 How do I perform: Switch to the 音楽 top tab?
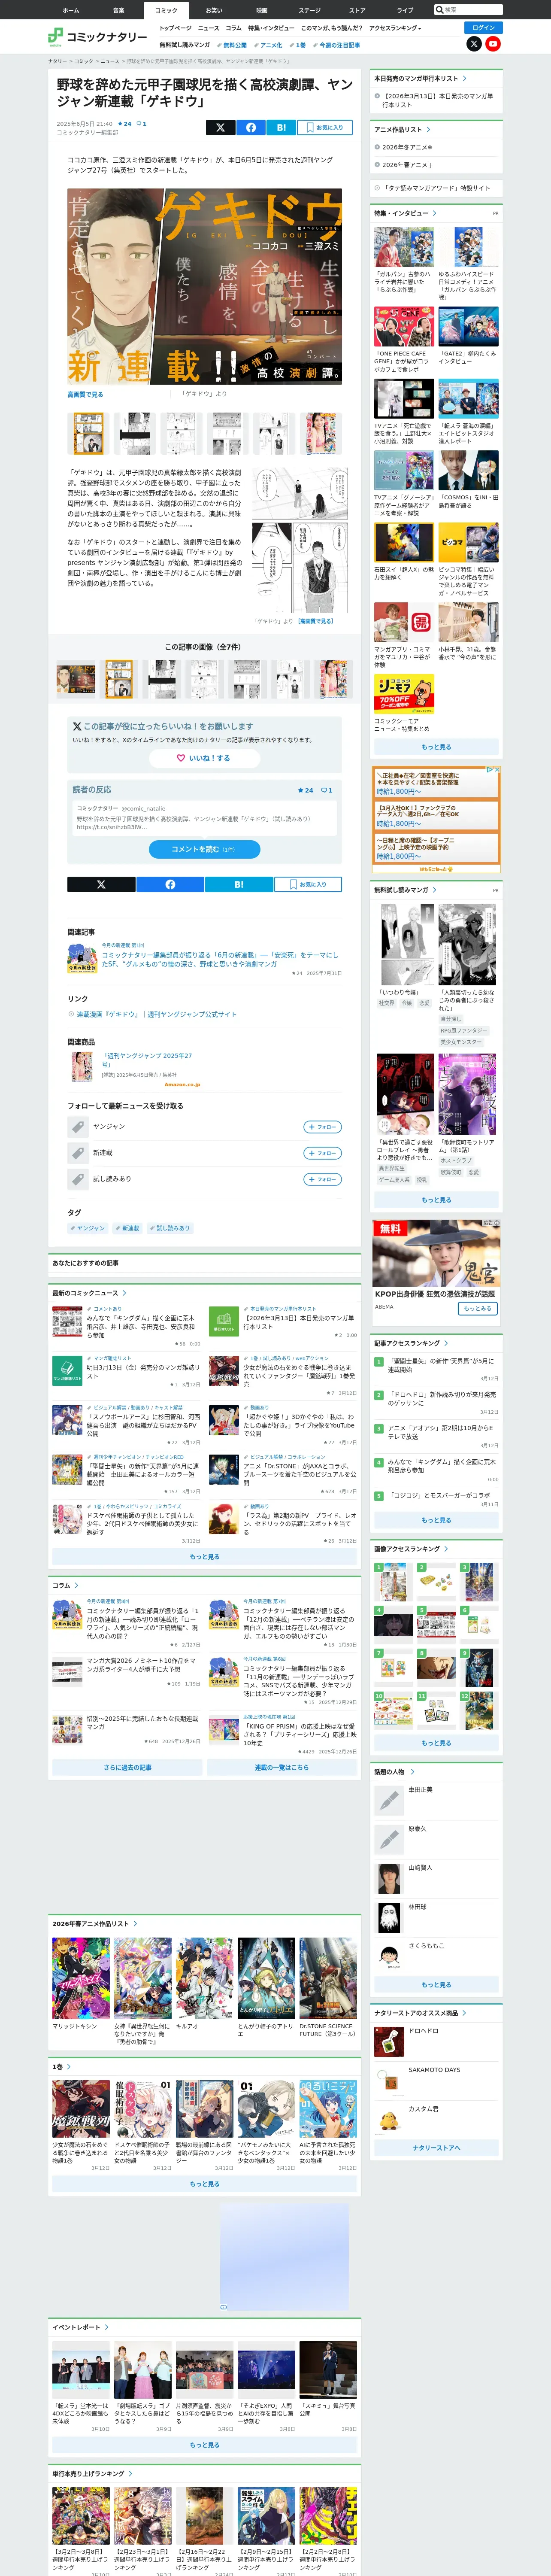tap(118, 10)
